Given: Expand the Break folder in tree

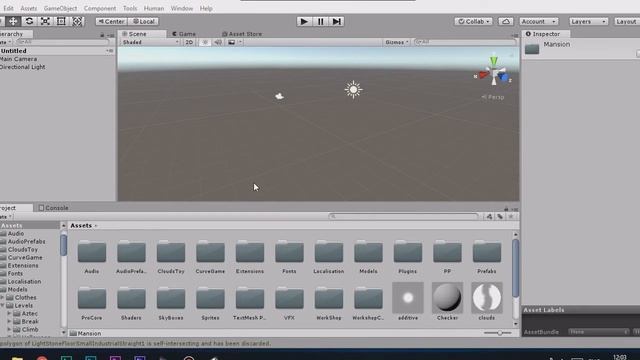Looking at the screenshot, I should click(x=9, y=321).
